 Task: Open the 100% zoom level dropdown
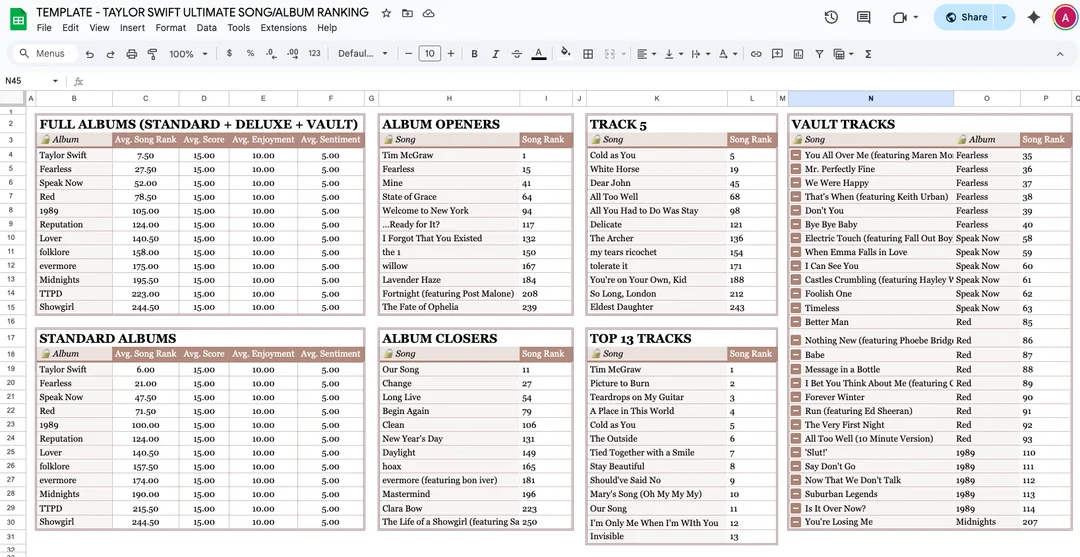(x=187, y=54)
